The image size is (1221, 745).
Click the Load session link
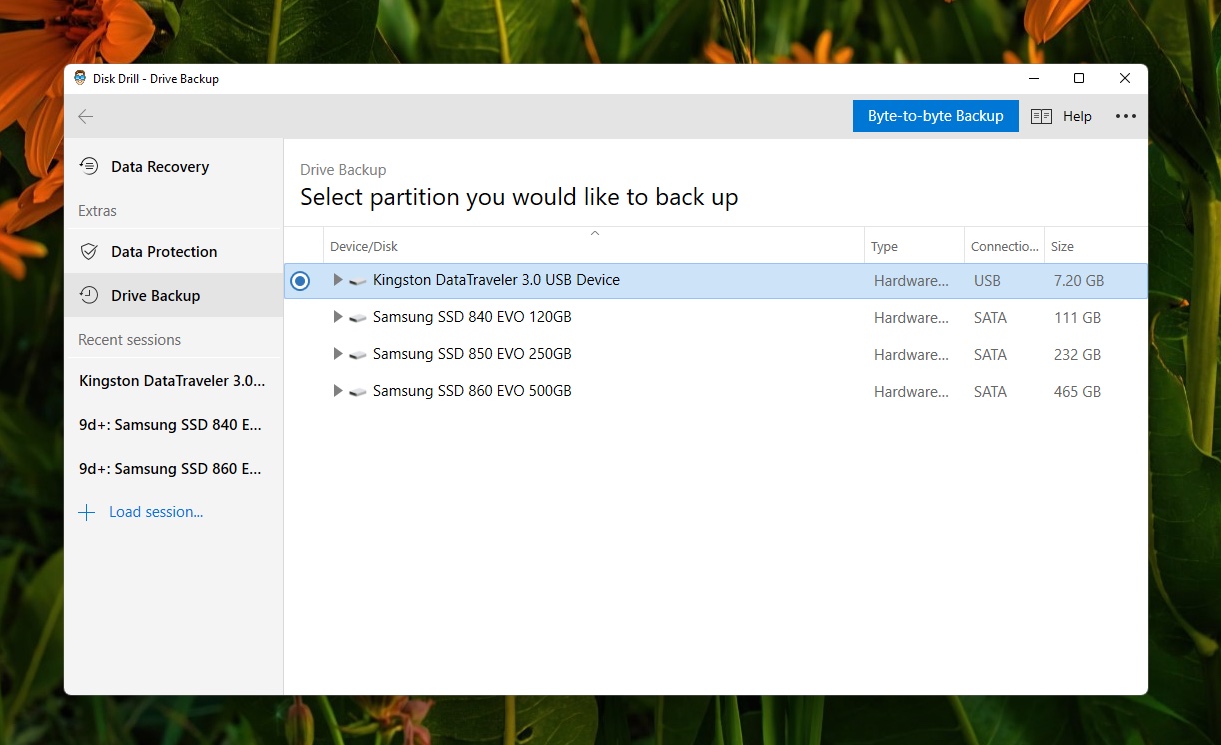156,512
